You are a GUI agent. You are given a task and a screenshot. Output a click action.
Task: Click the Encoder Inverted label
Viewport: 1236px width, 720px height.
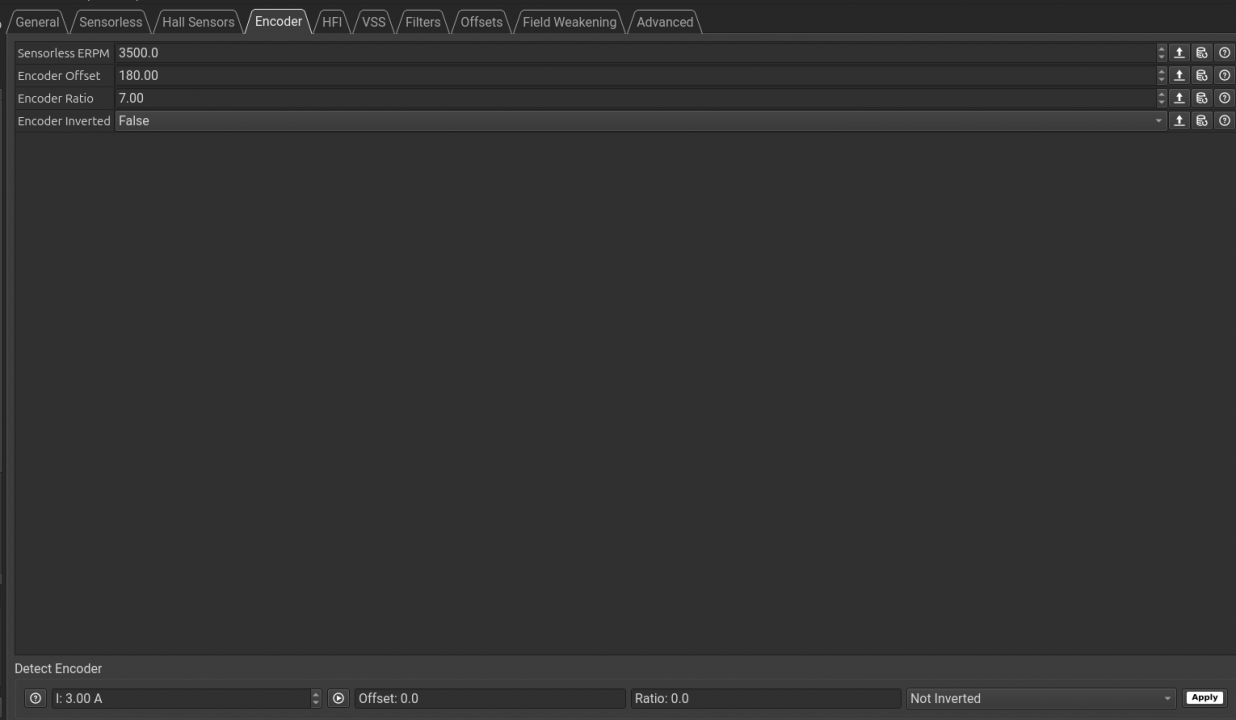(64, 121)
